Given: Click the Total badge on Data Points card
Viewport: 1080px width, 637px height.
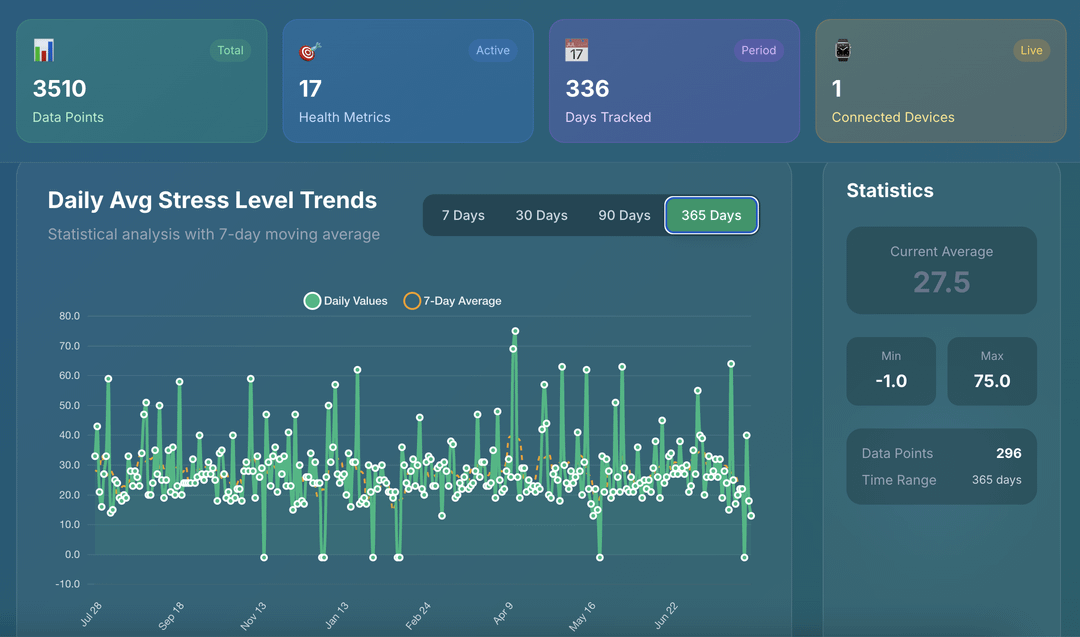Looking at the screenshot, I should (x=230, y=50).
